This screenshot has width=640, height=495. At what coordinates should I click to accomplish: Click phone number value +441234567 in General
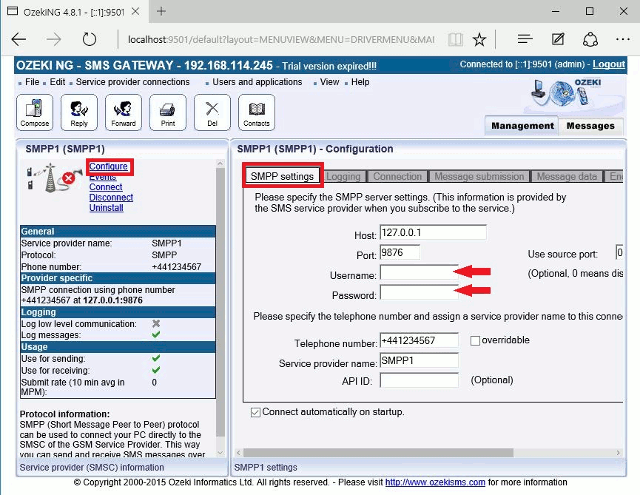pos(176,267)
